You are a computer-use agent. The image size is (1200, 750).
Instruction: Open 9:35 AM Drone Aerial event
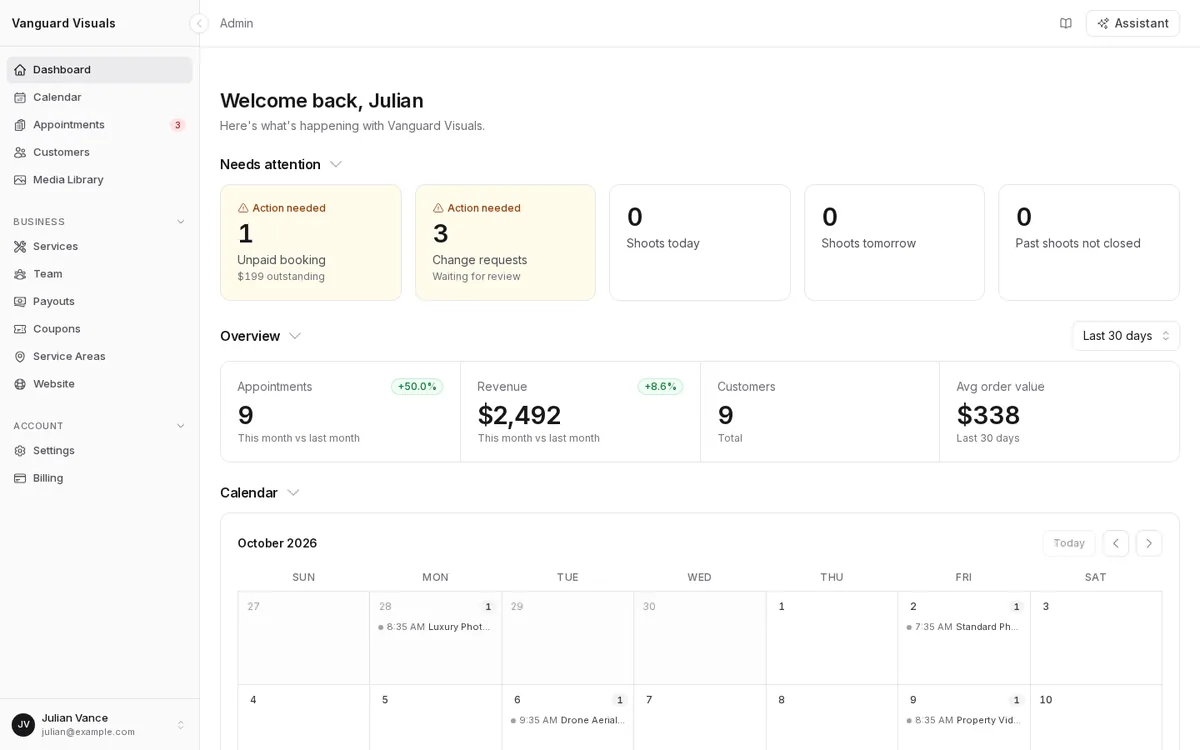click(x=568, y=720)
